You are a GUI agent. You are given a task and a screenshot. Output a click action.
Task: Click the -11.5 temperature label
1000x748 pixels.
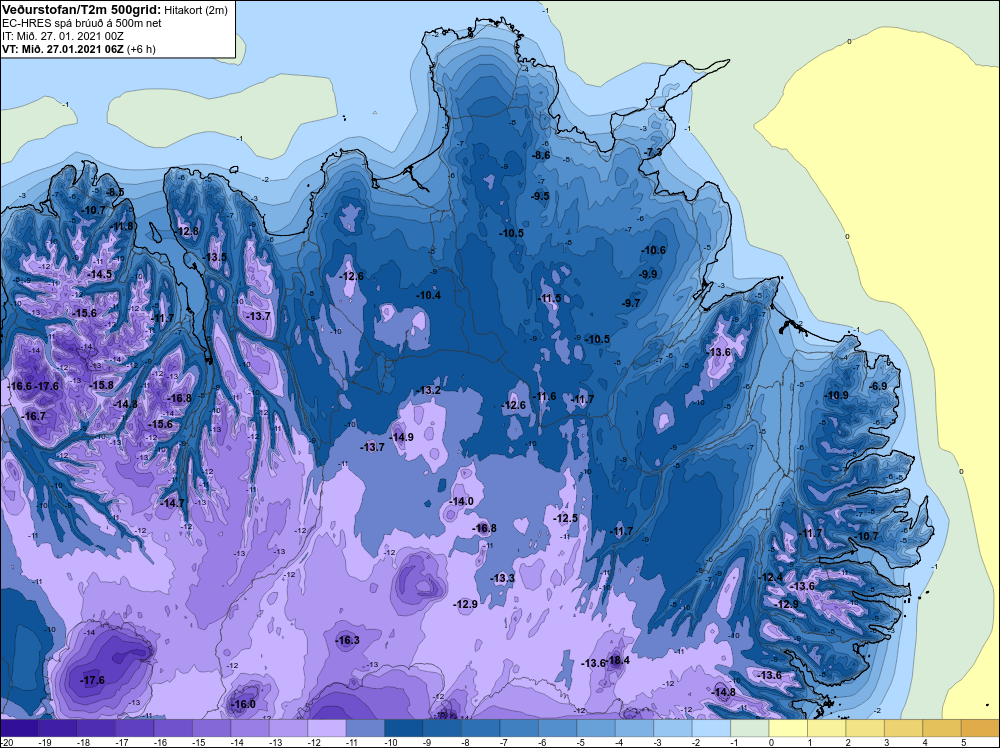550,298
